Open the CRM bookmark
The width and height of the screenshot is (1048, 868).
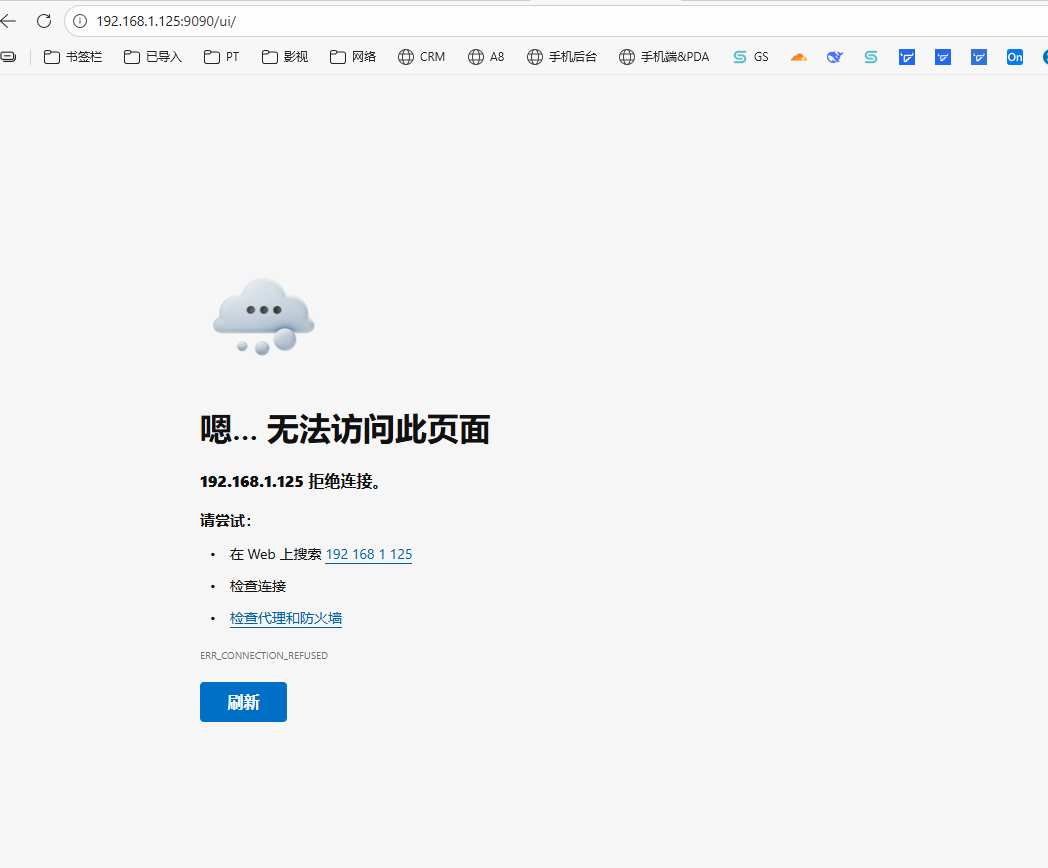click(x=421, y=57)
